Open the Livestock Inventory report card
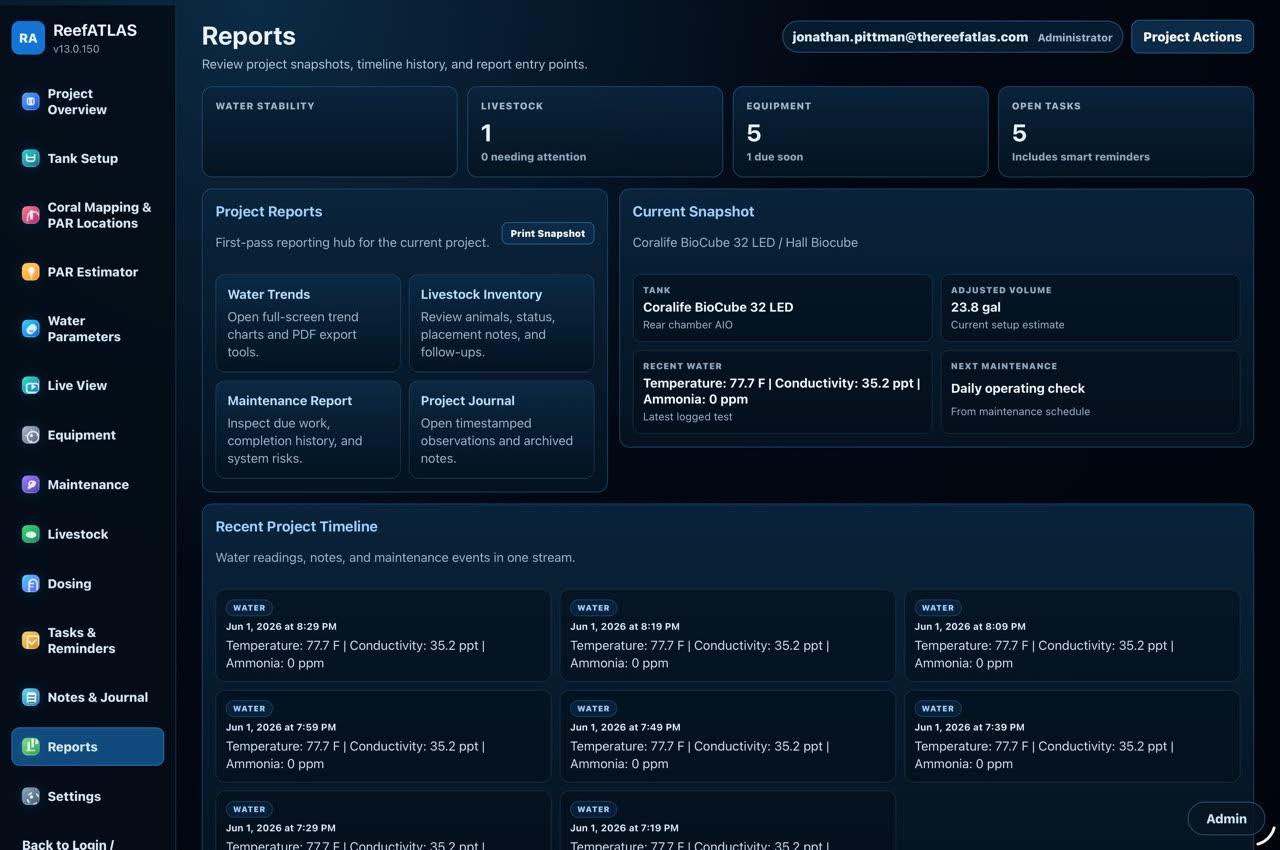1280x850 pixels. point(501,323)
